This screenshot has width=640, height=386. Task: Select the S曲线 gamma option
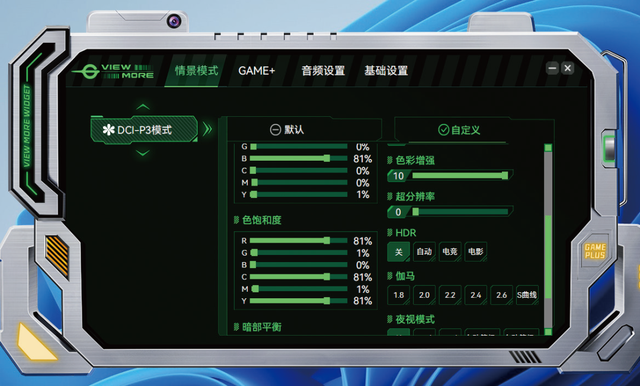(527, 295)
